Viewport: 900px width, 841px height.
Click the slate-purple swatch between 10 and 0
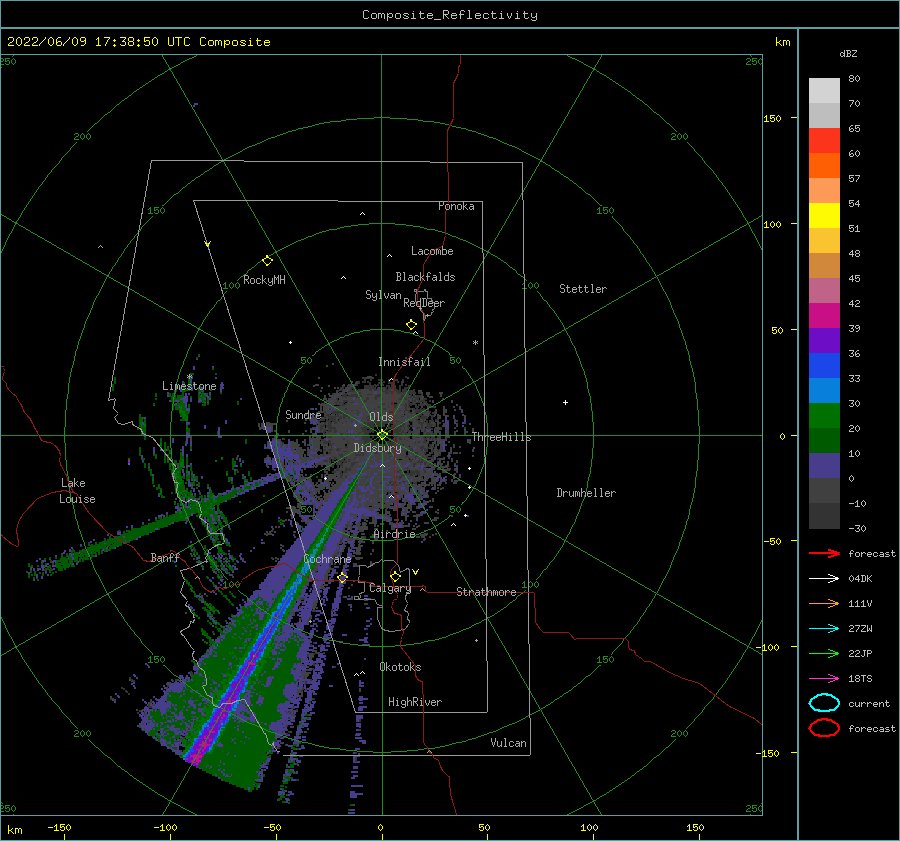tap(824, 466)
